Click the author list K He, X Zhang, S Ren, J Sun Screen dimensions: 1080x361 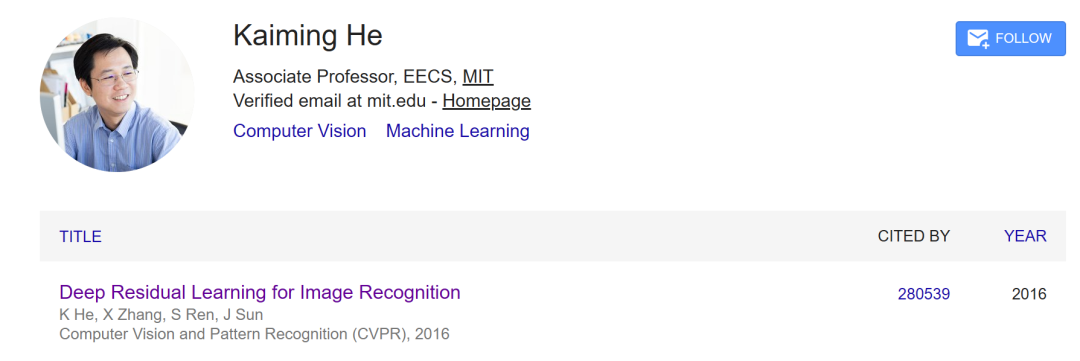[x=161, y=316]
